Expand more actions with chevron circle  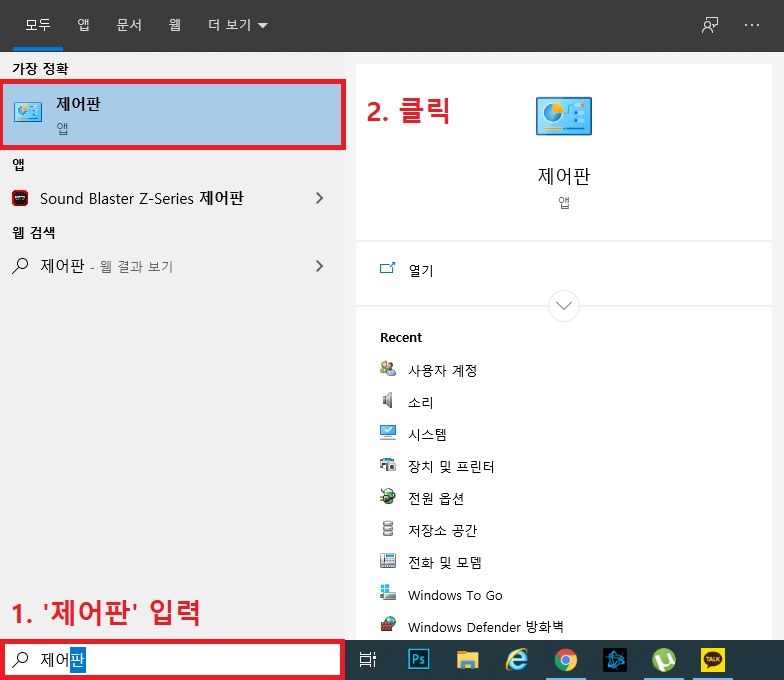(564, 306)
